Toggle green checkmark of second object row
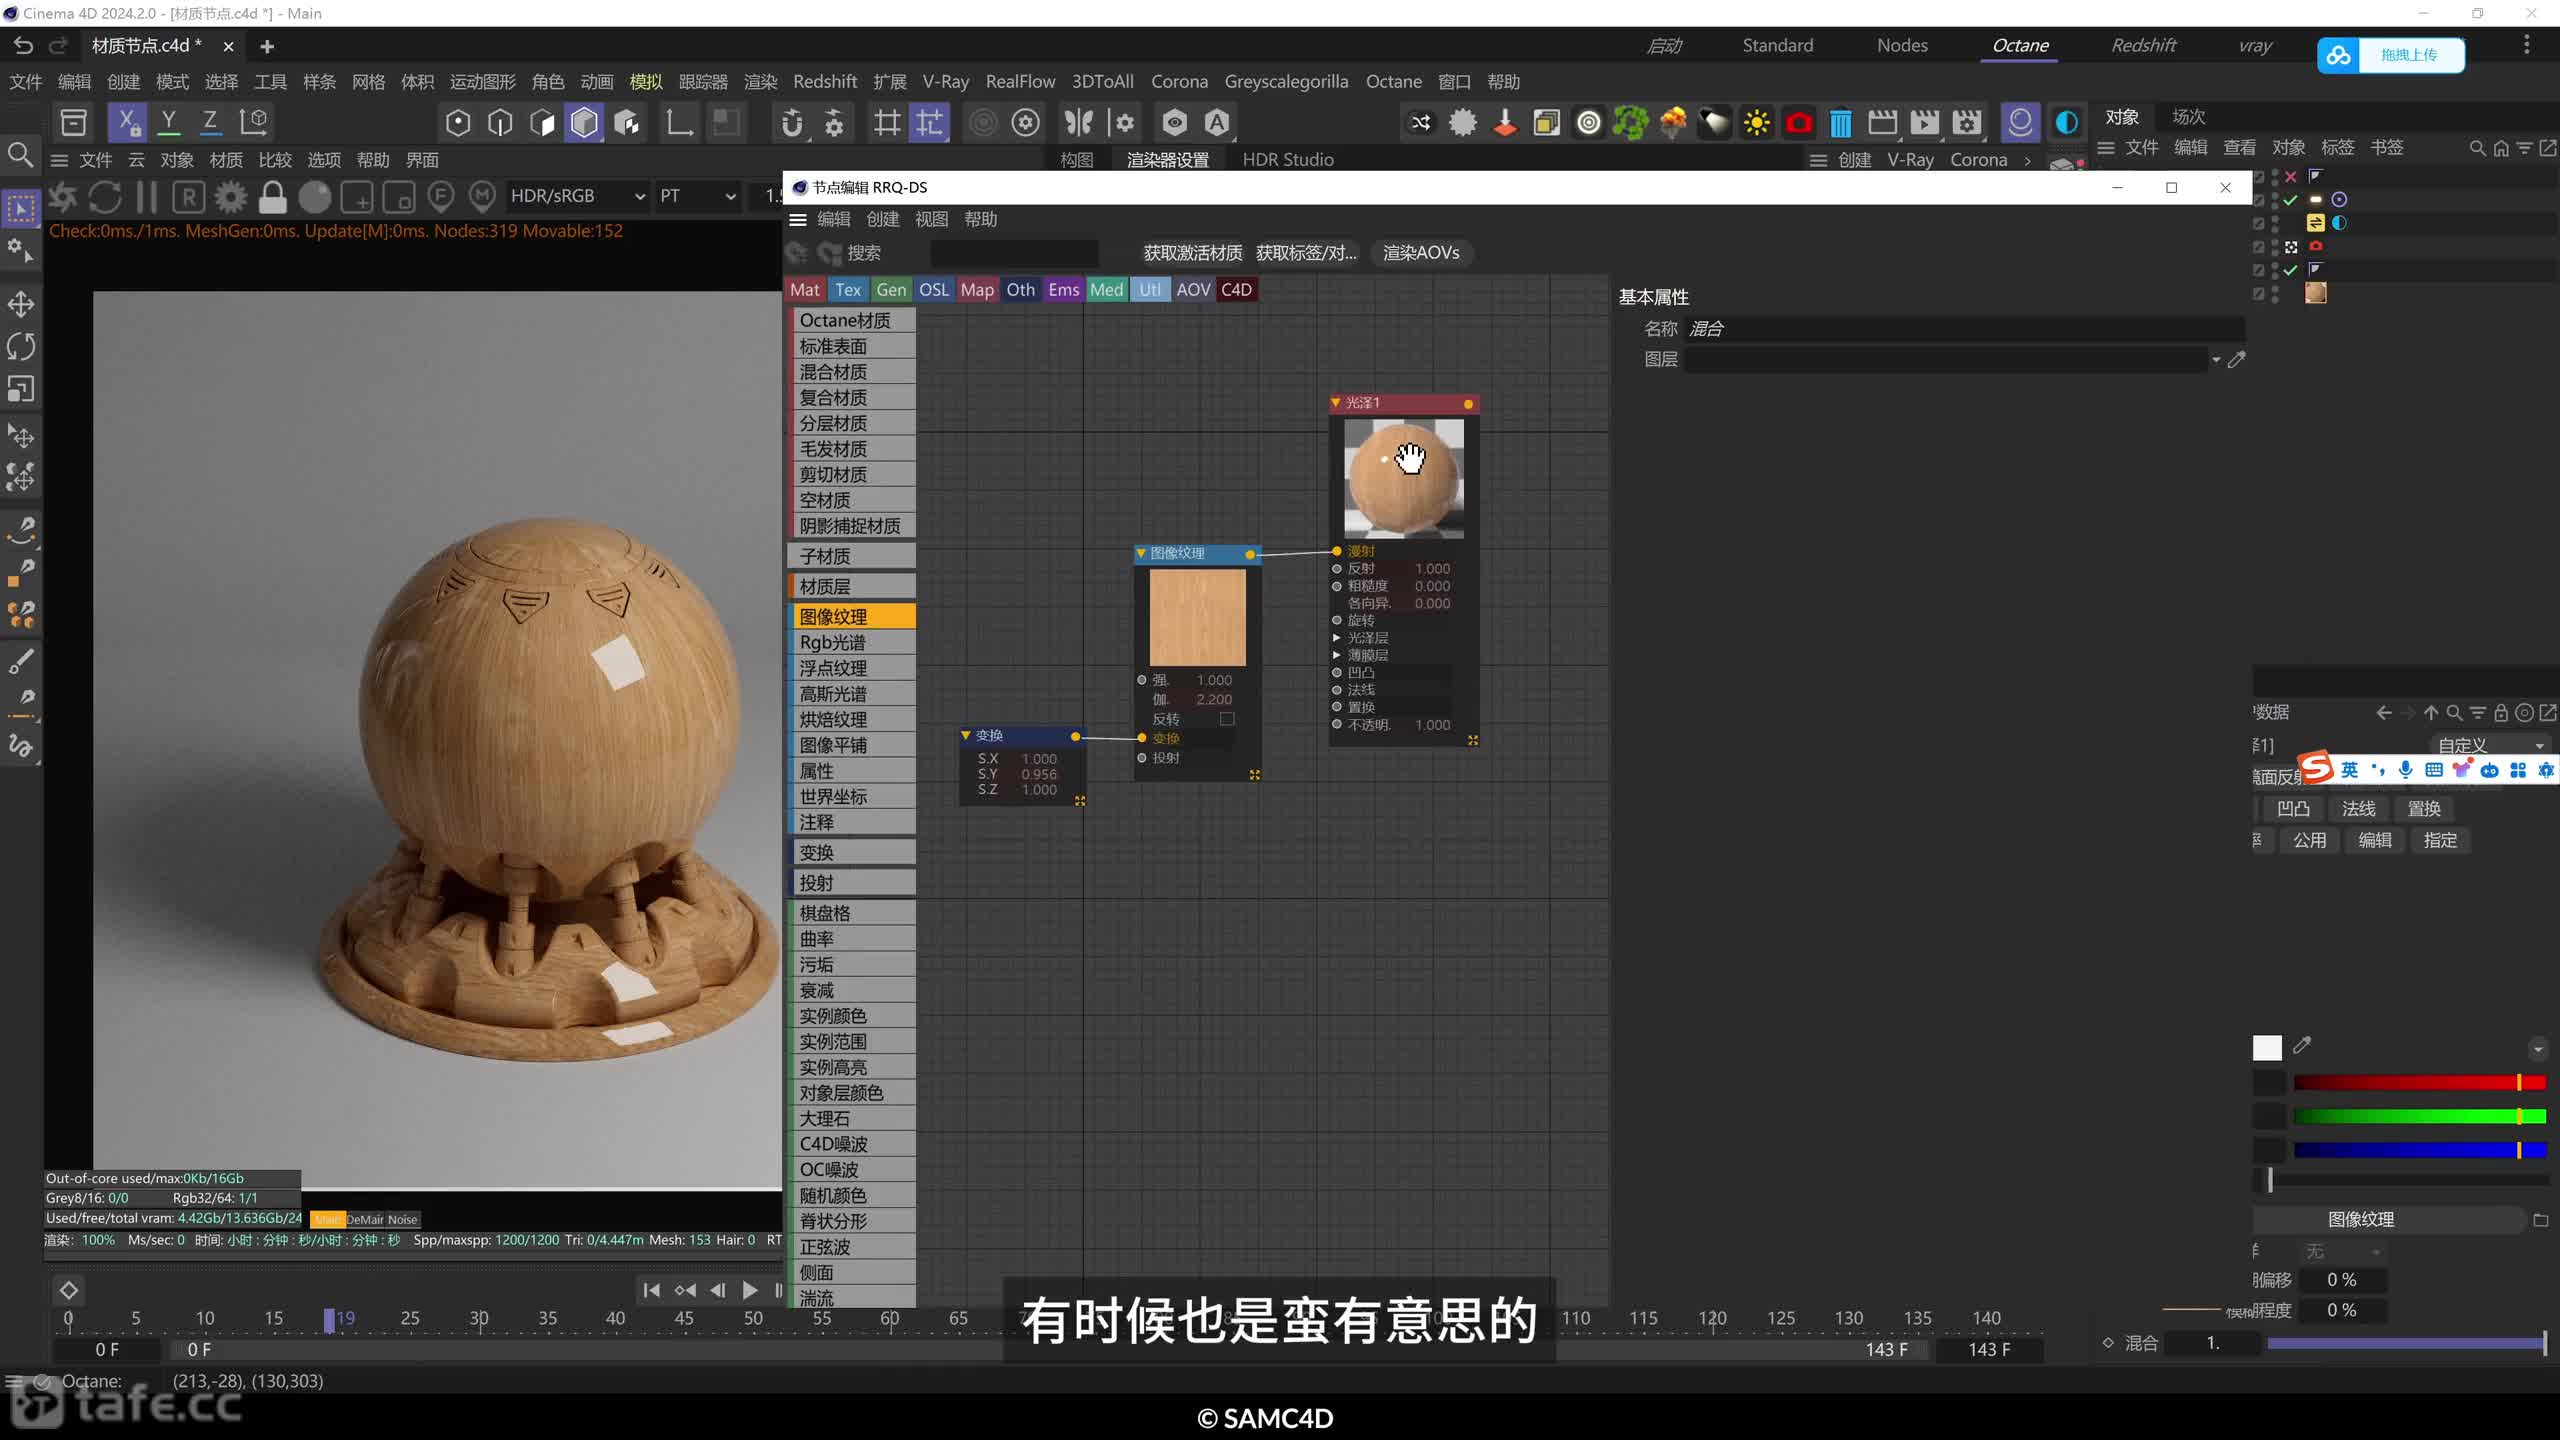Image resolution: width=2560 pixels, height=1440 pixels. (2290, 200)
